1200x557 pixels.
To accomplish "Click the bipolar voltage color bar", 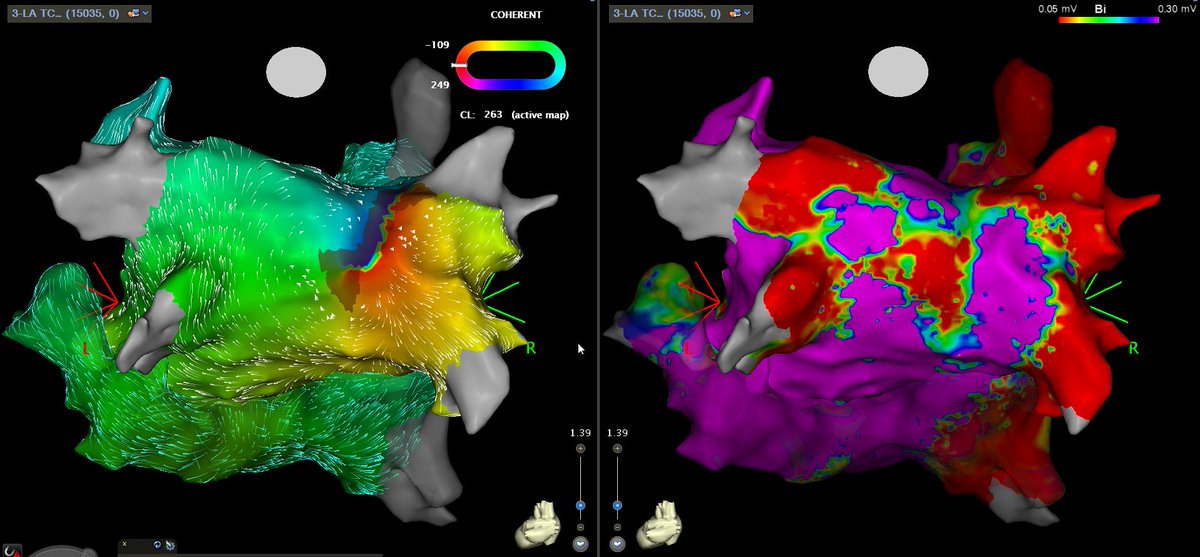I will click(x=1109, y=20).
